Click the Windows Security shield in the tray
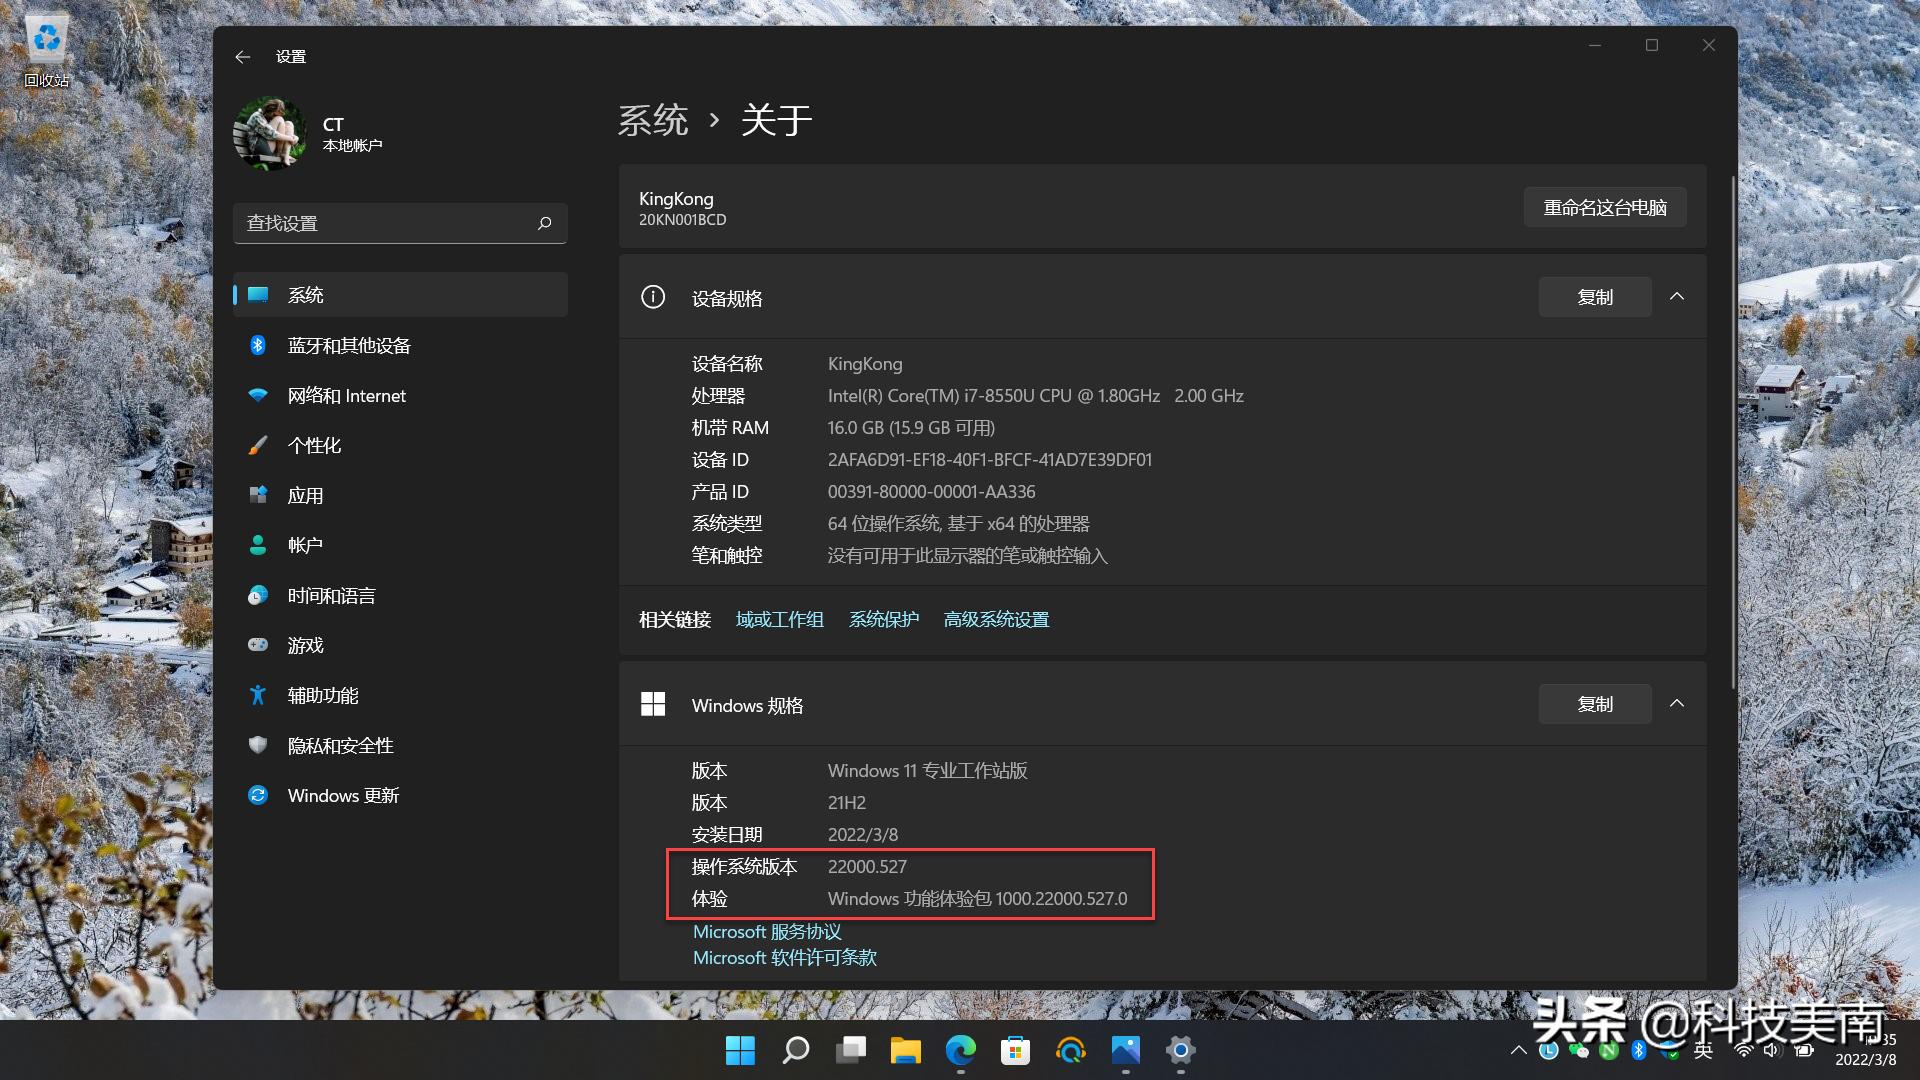Screen dimensions: 1920x1080 1670,1051
